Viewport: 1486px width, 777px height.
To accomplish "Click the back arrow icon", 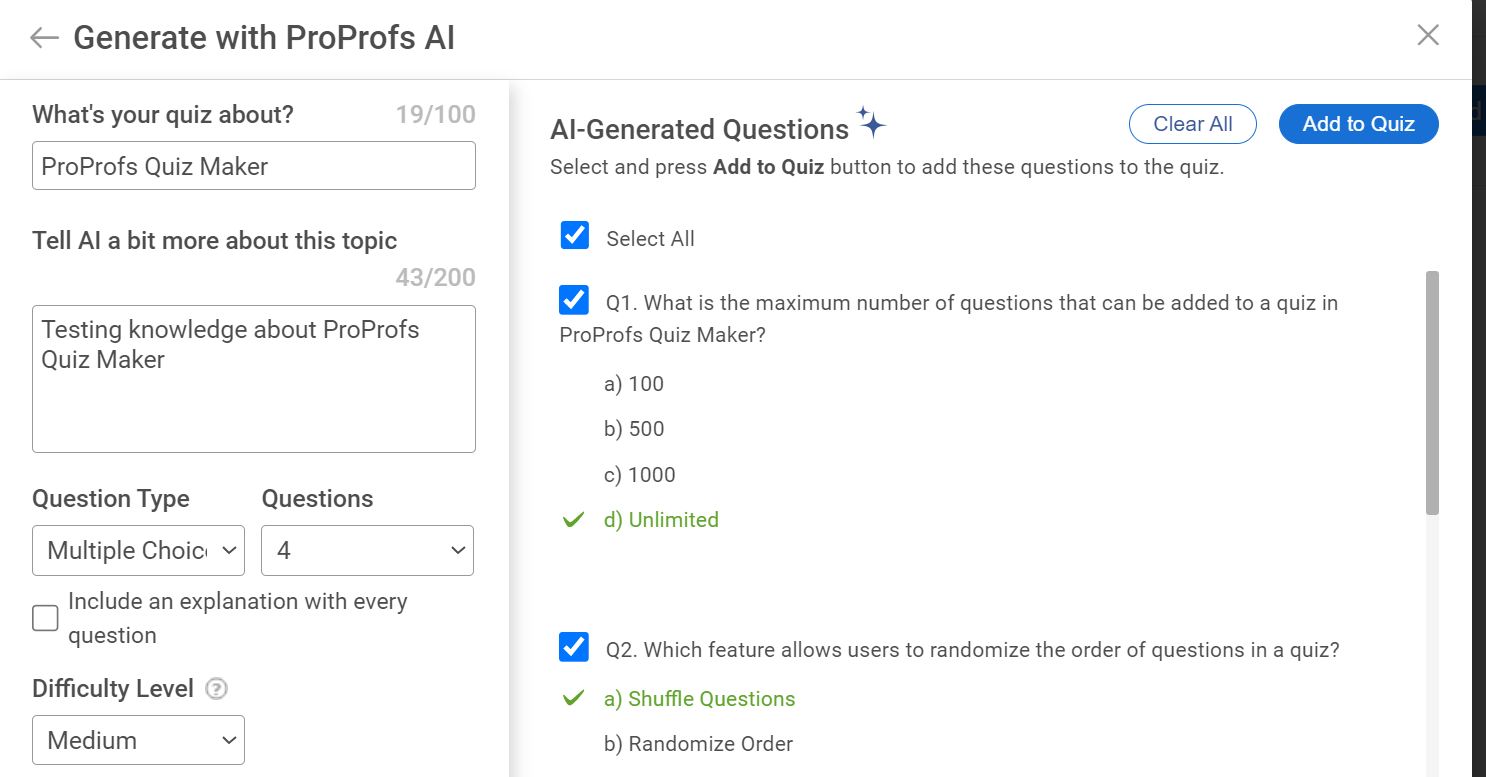I will (44, 38).
